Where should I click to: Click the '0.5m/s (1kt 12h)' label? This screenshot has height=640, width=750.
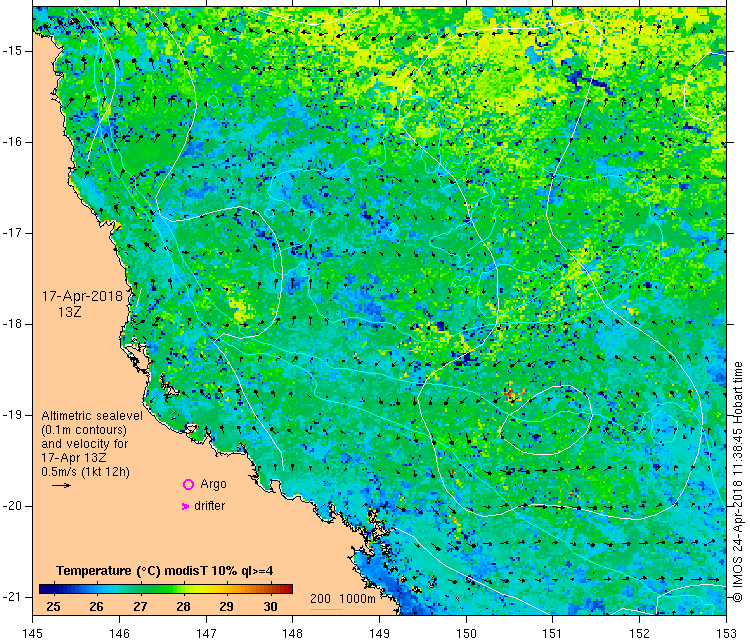[85, 472]
